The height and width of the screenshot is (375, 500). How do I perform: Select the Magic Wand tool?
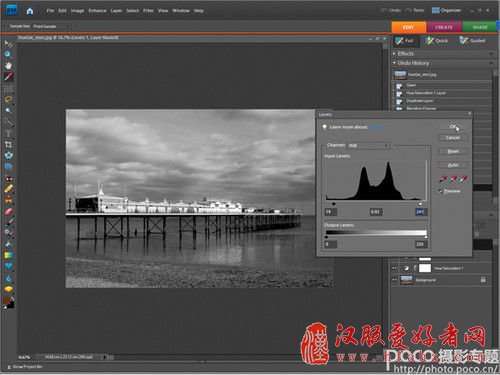(x=8, y=111)
